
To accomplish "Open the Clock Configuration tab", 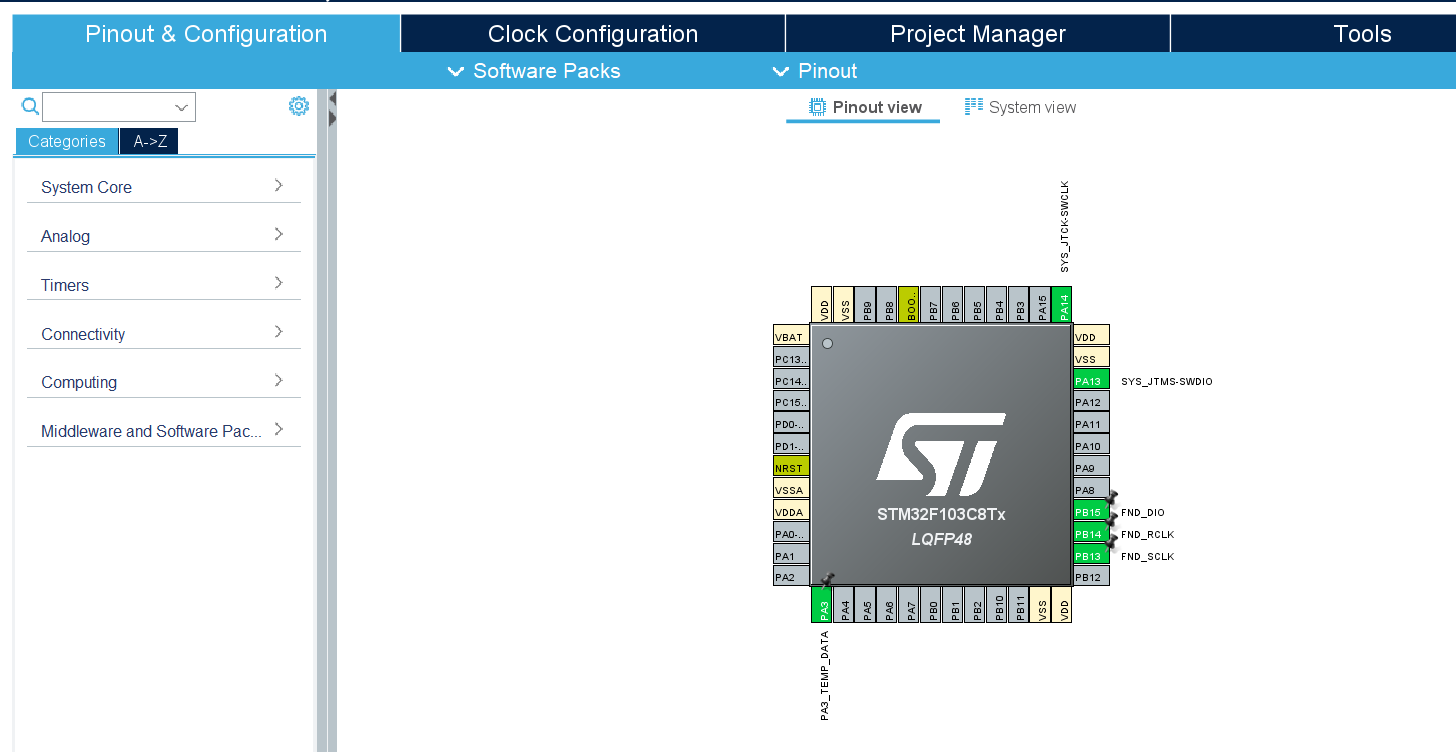I will (x=593, y=34).
